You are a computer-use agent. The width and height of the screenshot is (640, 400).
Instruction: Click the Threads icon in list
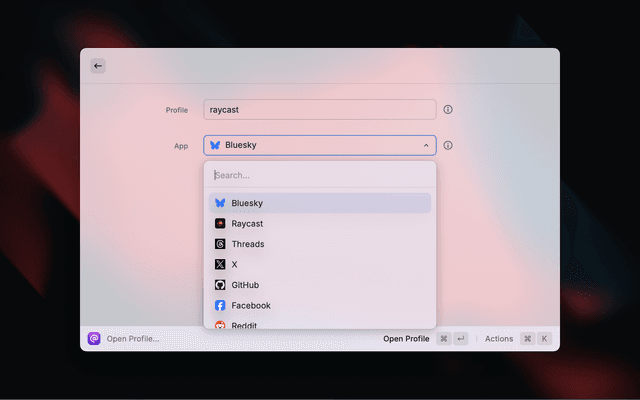pyautogui.click(x=220, y=244)
